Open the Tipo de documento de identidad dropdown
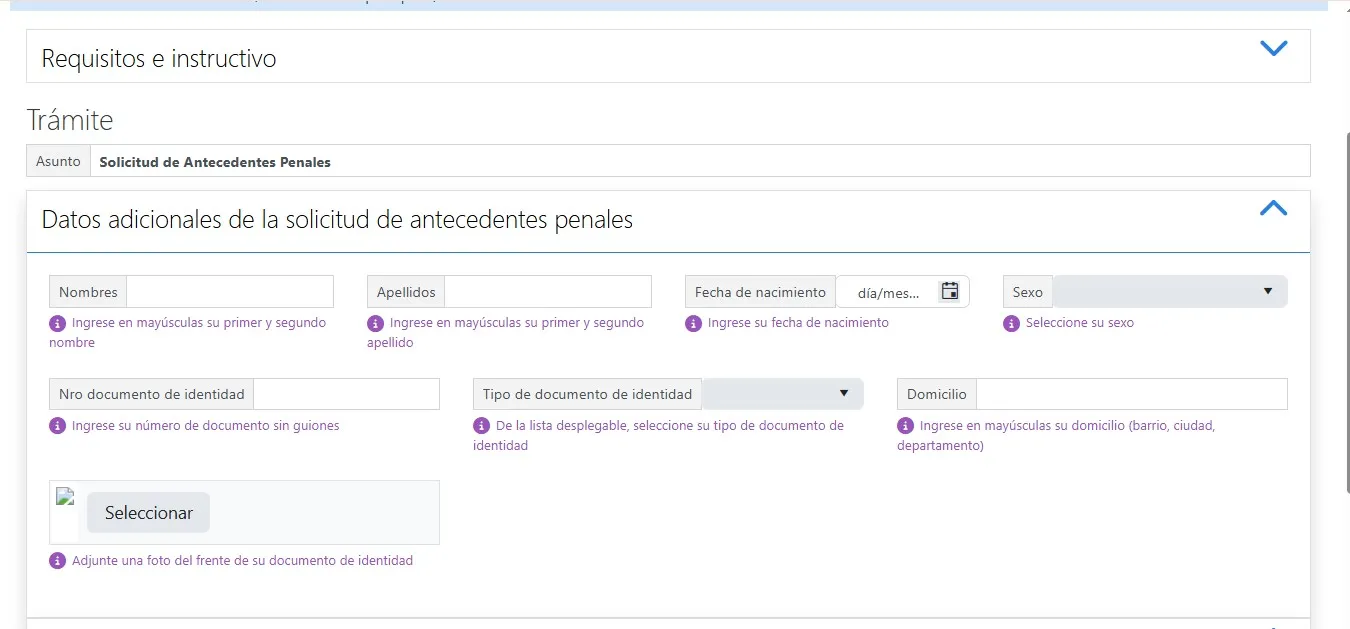This screenshot has width=1350, height=629. pos(783,394)
